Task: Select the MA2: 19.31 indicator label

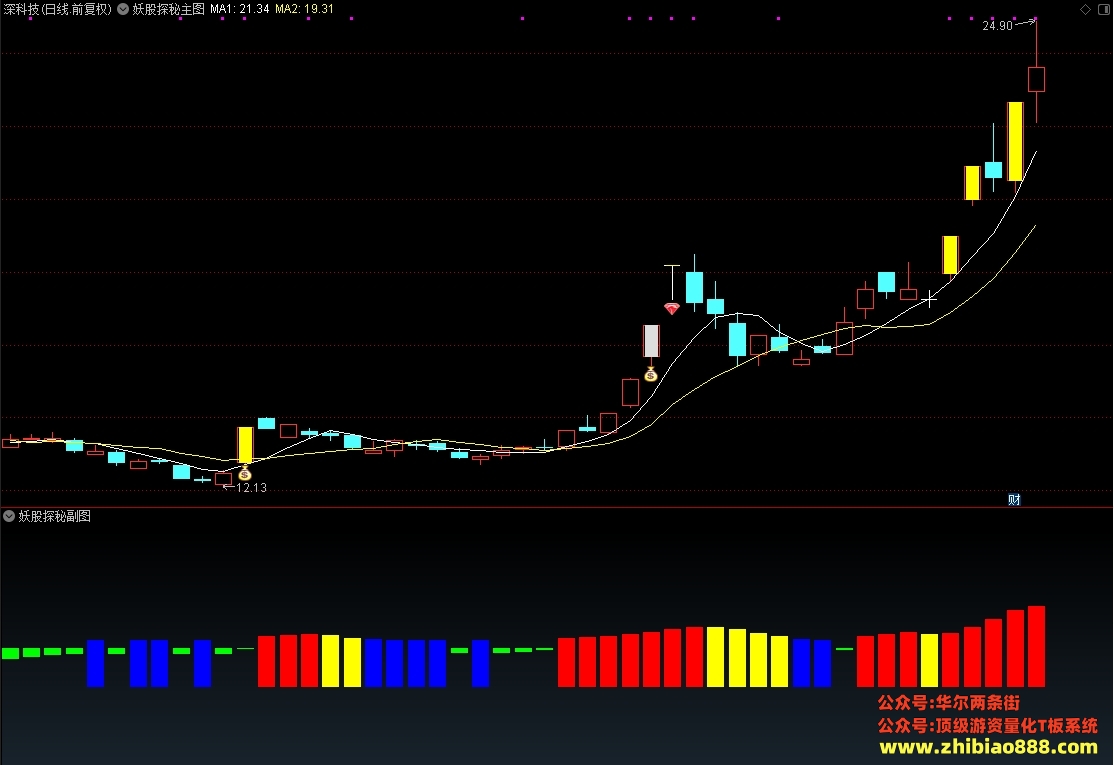Action: coord(304,9)
